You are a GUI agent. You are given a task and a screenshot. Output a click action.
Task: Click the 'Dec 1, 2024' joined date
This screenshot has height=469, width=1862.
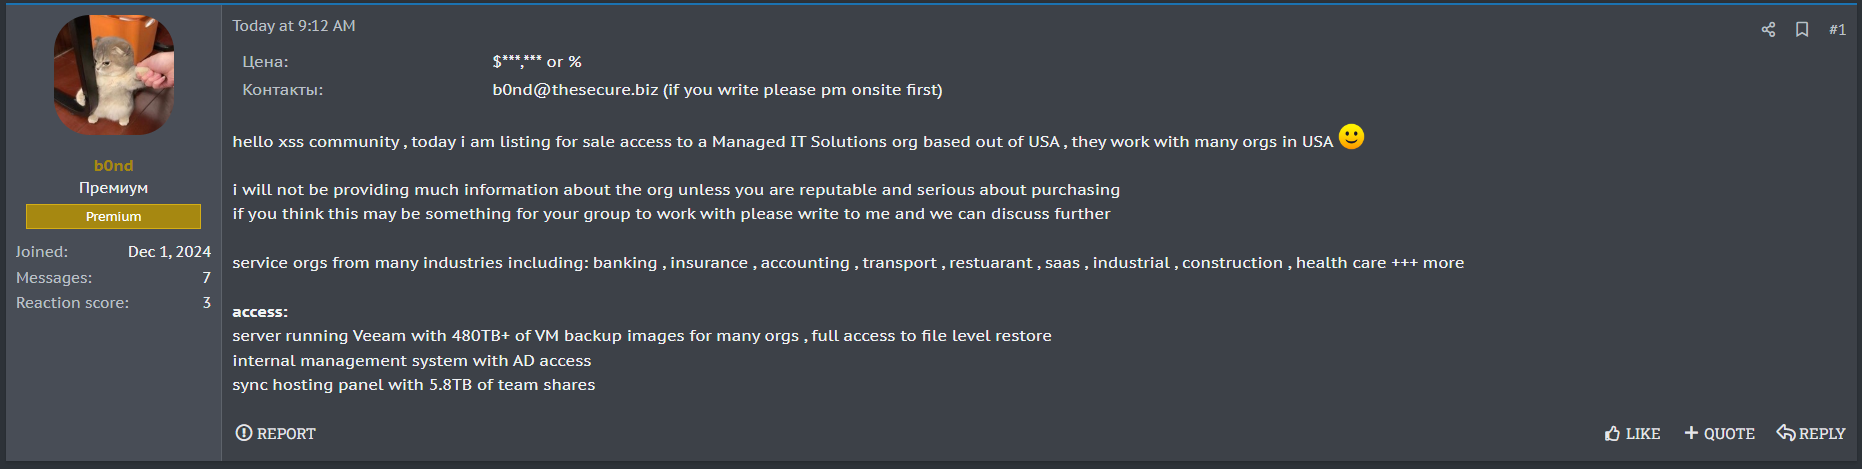coord(169,252)
